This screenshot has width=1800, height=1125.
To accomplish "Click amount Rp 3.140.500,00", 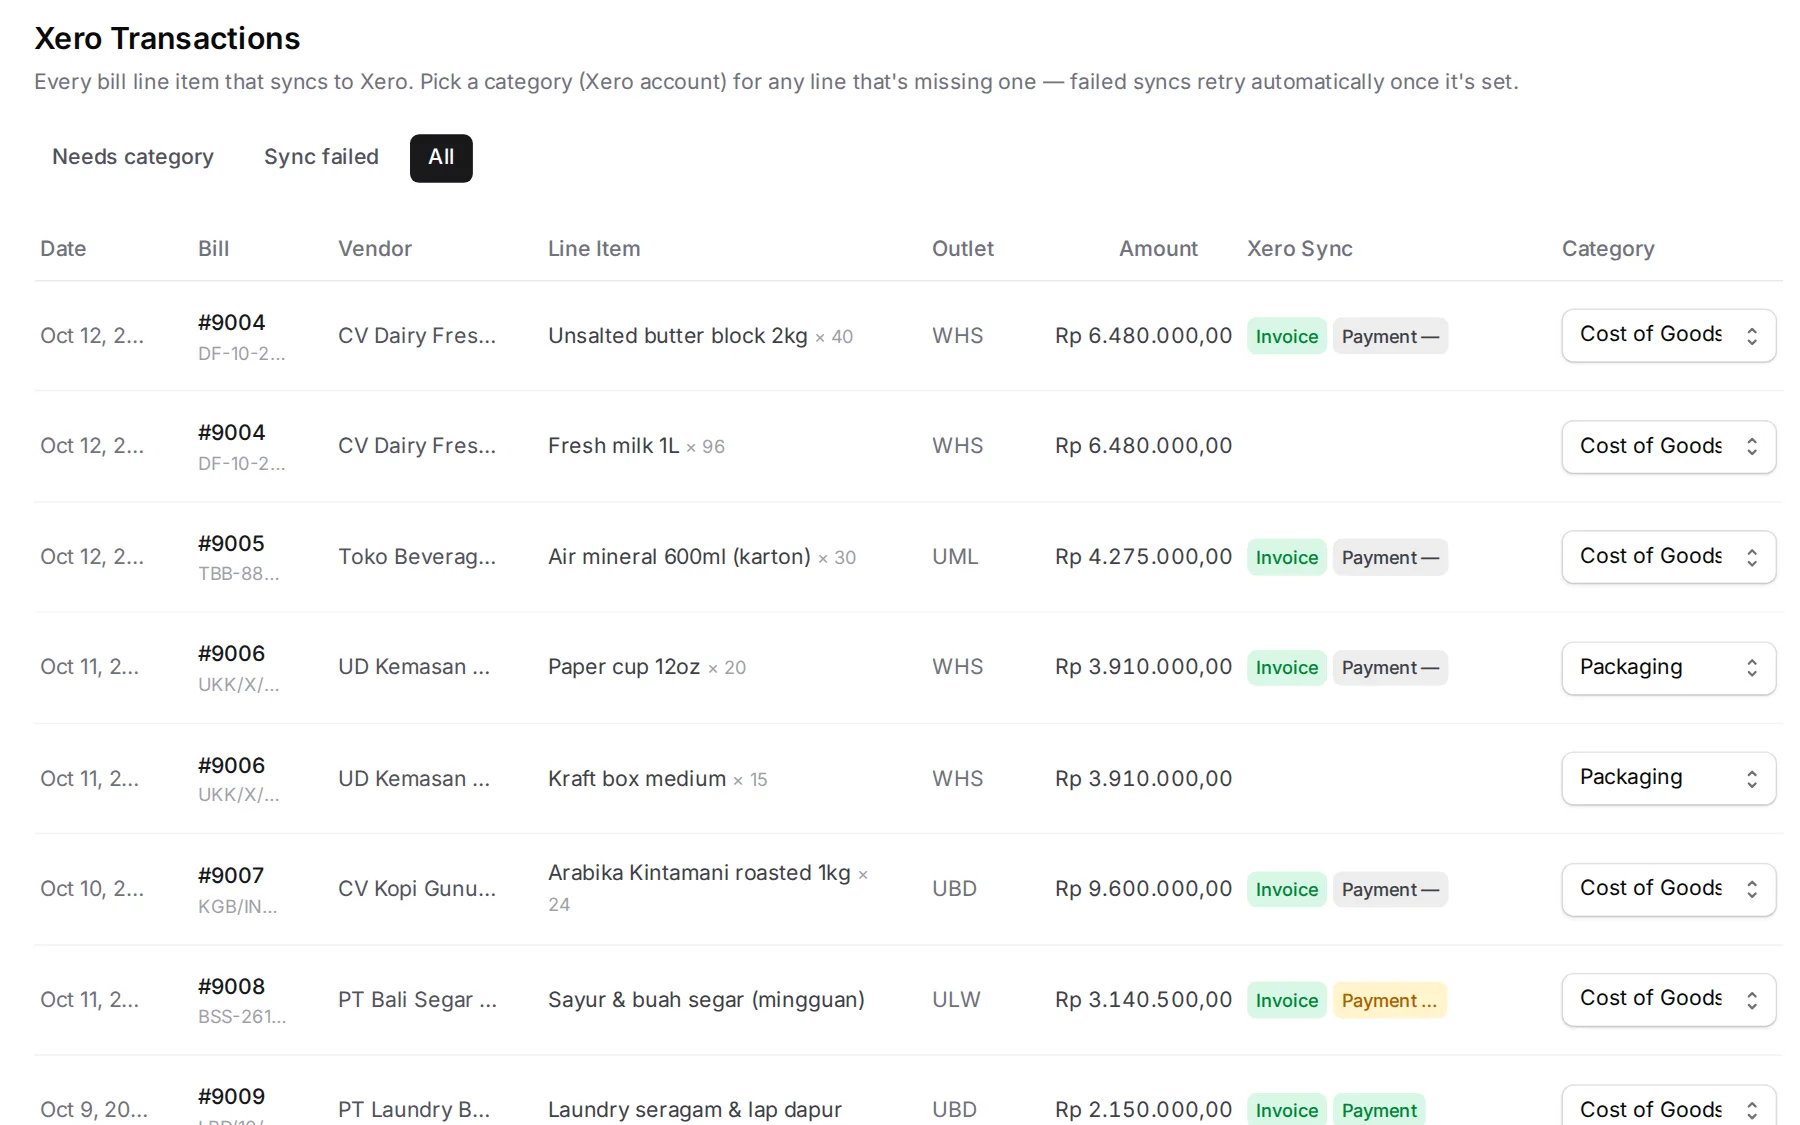I will point(1143,1000).
